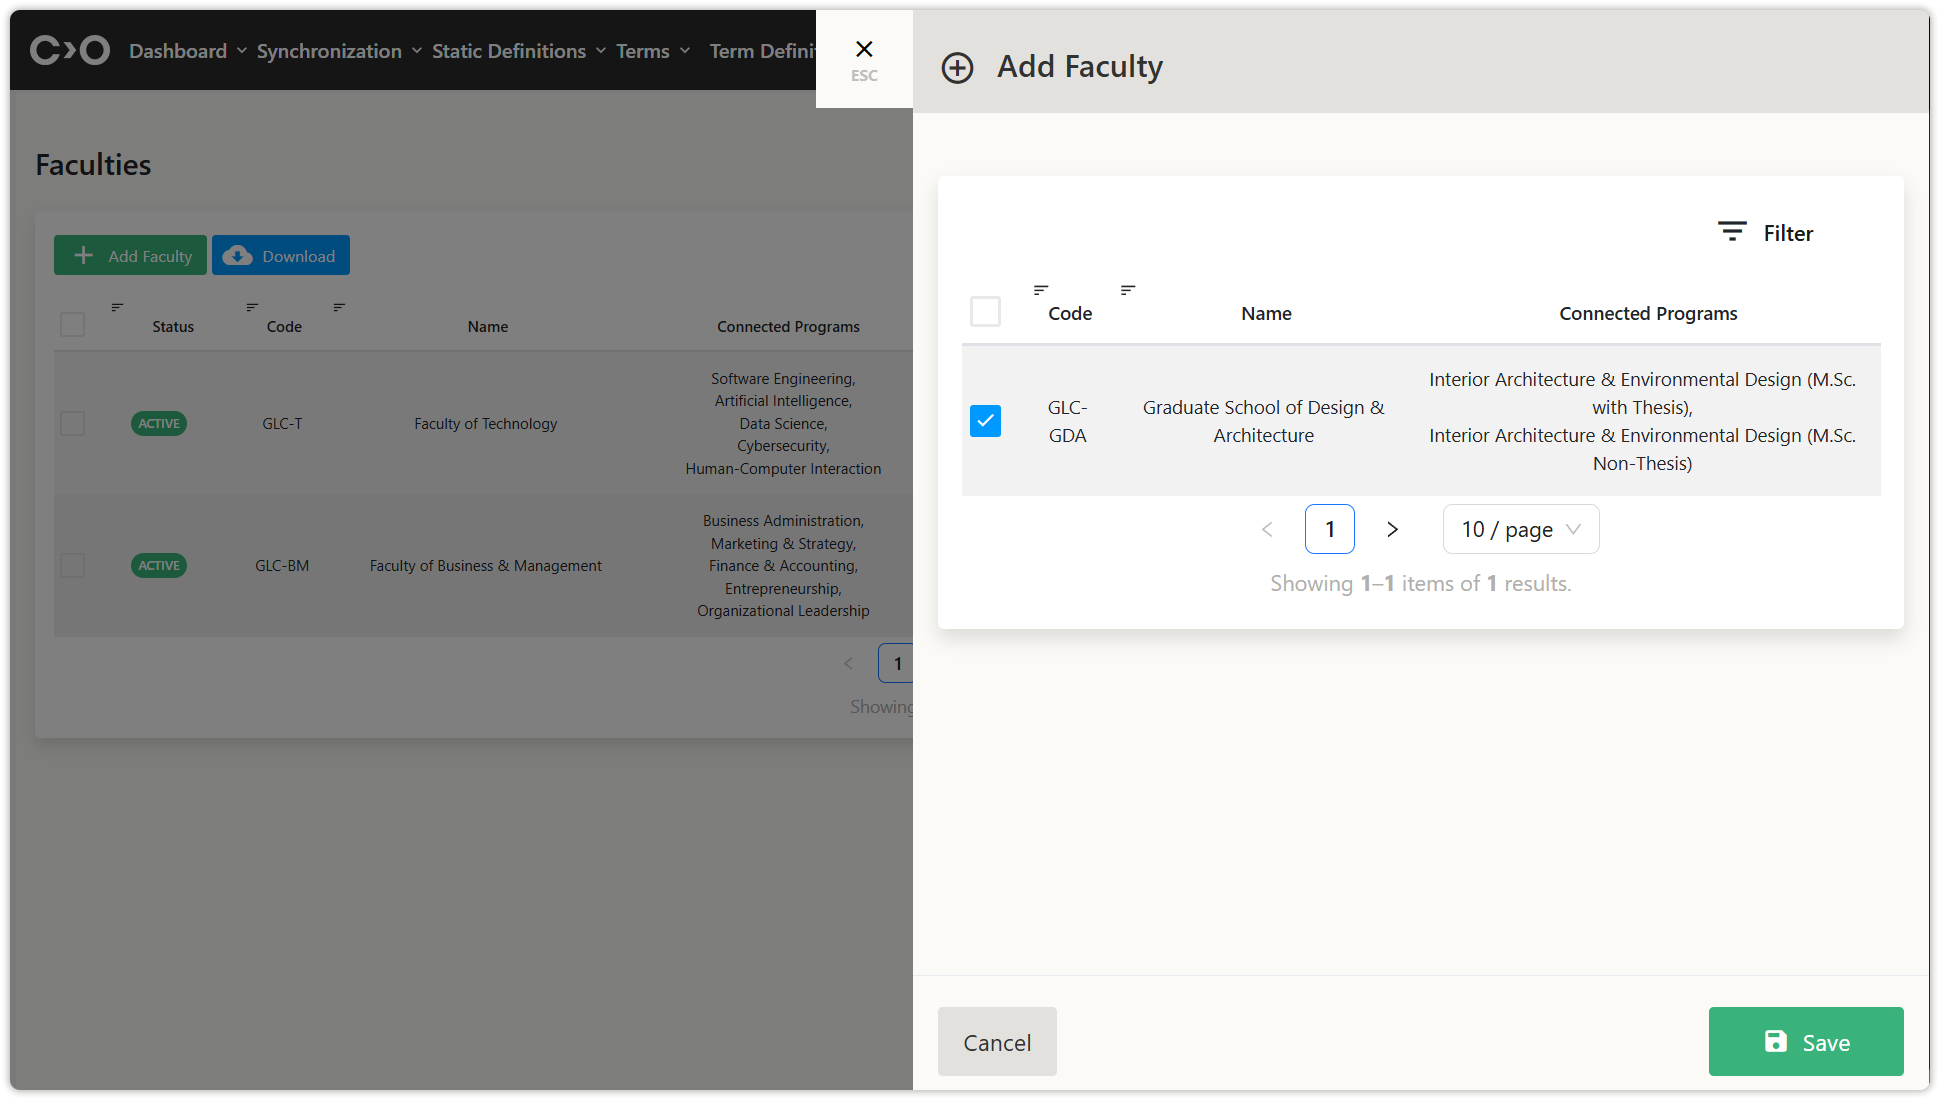Click the Cancel button

tap(996, 1042)
